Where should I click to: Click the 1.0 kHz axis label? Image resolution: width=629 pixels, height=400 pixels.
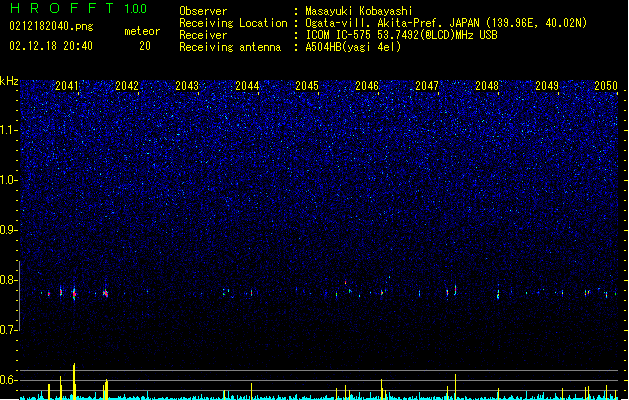9,180
